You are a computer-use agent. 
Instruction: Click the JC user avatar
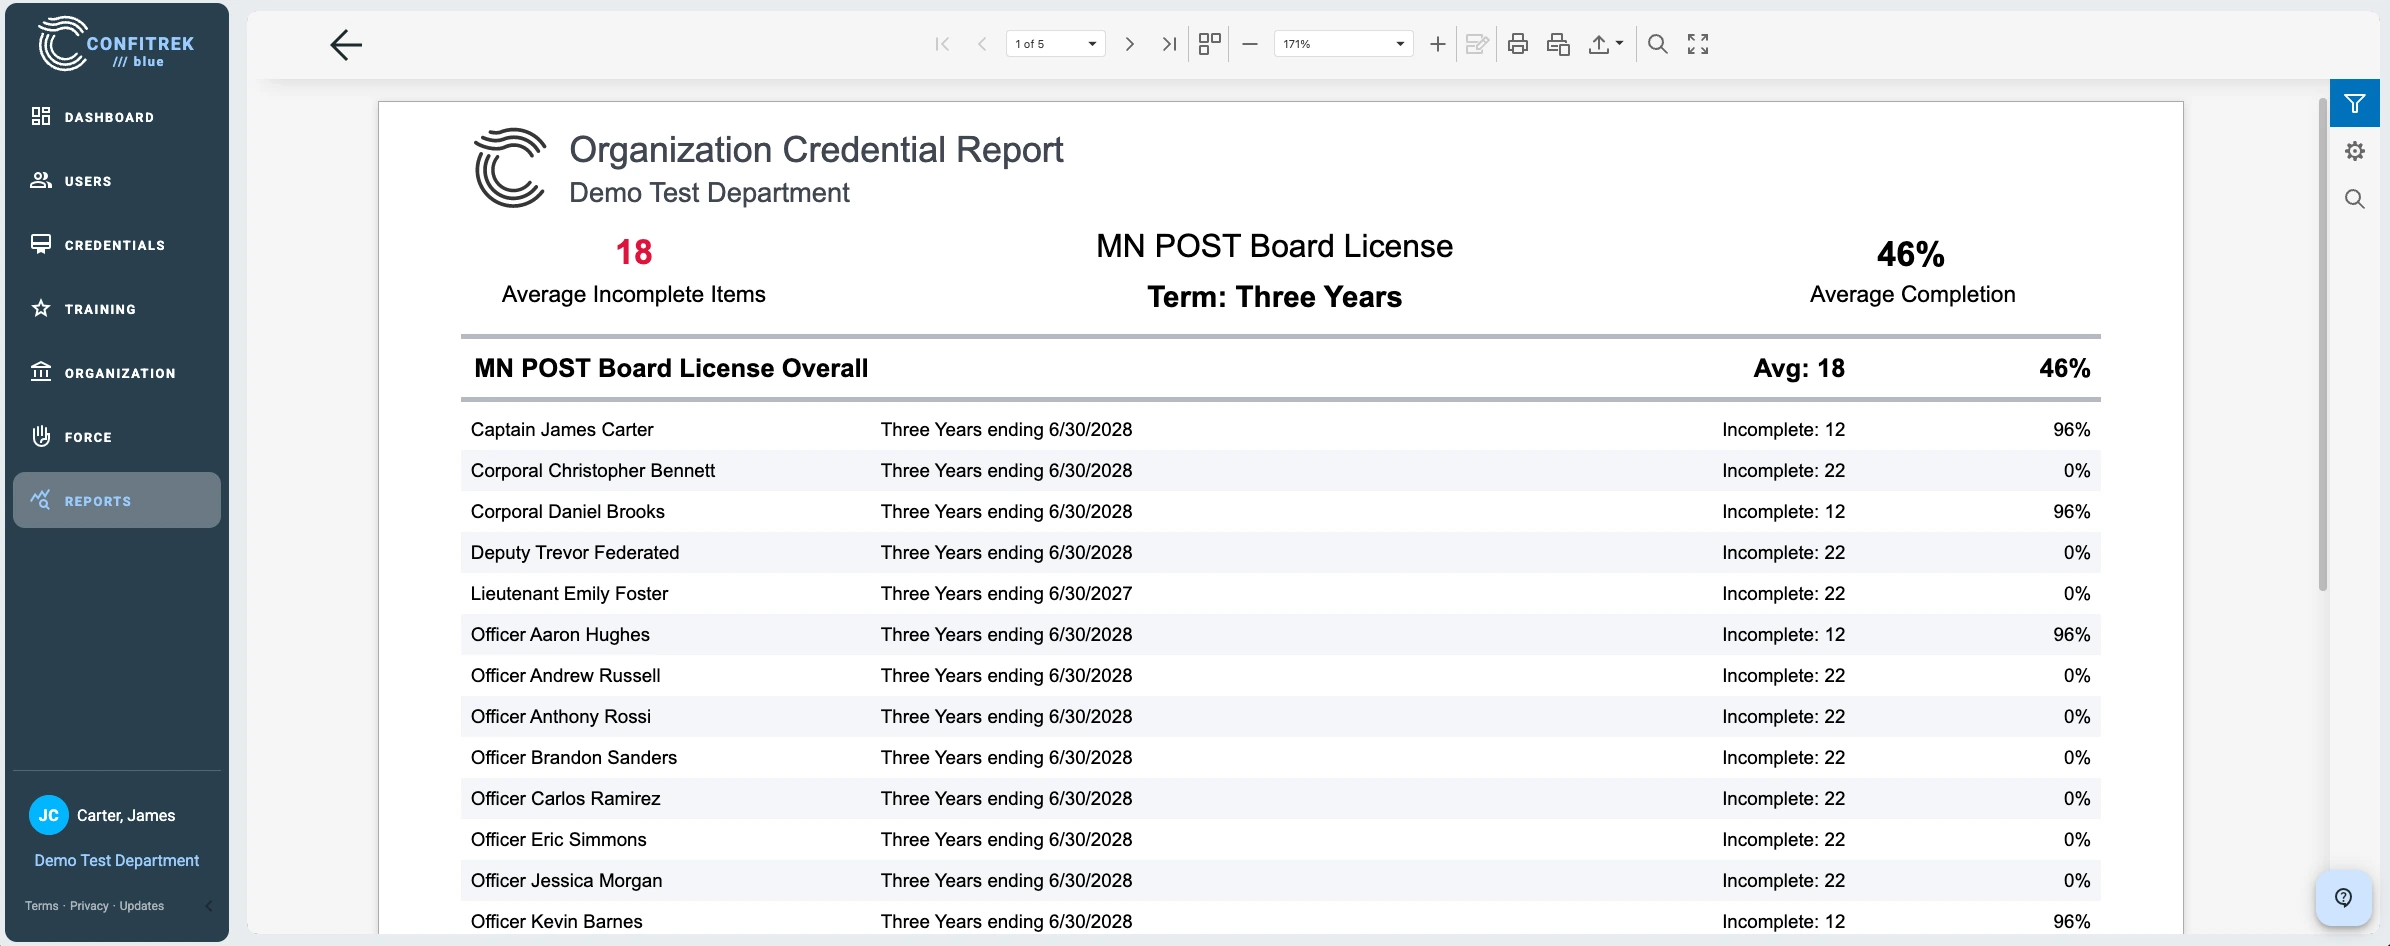(x=49, y=815)
